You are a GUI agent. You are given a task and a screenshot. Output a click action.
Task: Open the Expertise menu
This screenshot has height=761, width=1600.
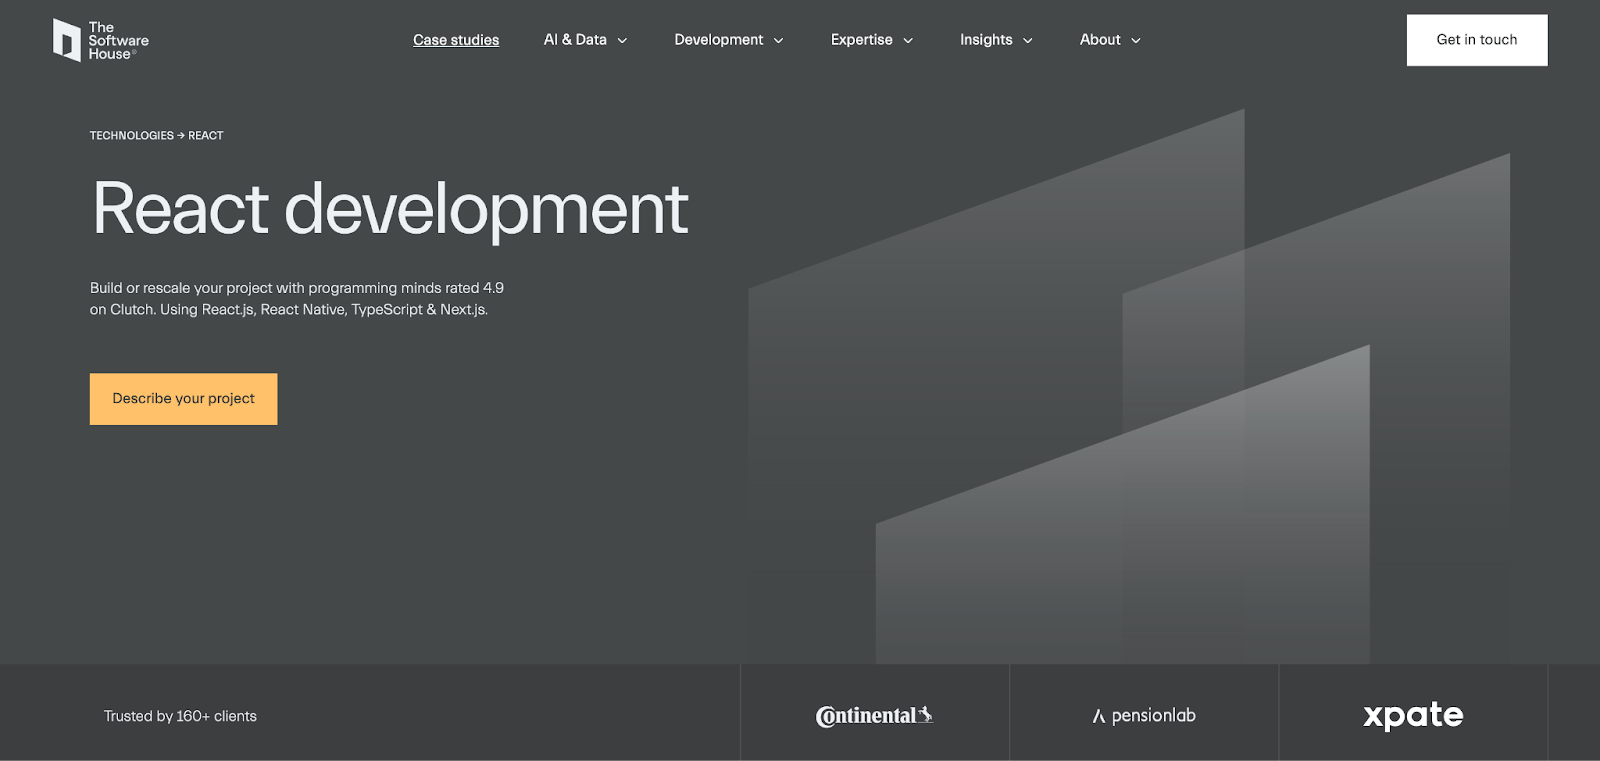[861, 40]
